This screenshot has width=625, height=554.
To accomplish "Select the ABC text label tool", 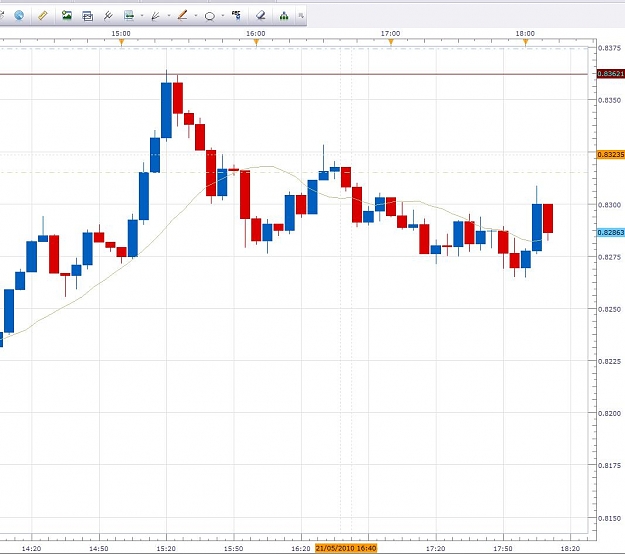I will 236,16.
